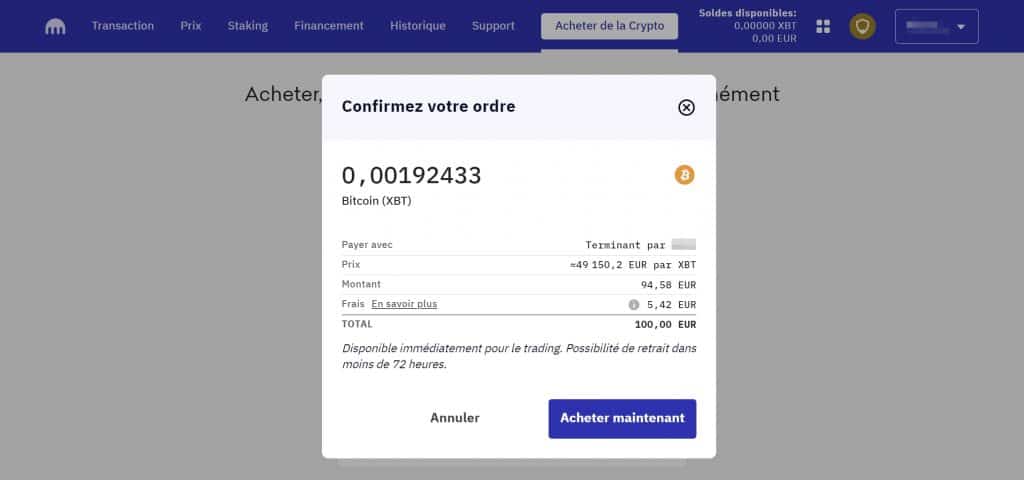Click the TOTAL 100,00 EUR row
Viewport: 1024px width, 480px height.
(518, 324)
